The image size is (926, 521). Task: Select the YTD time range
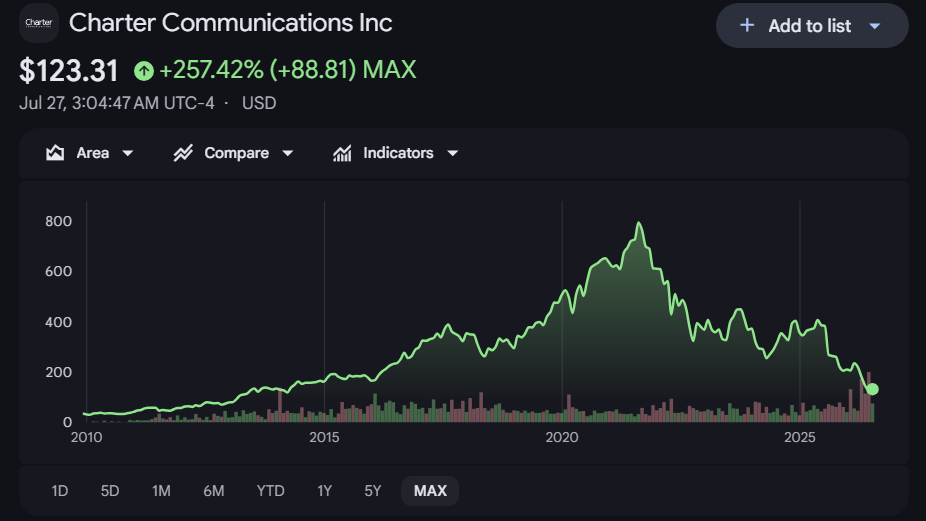pos(270,491)
